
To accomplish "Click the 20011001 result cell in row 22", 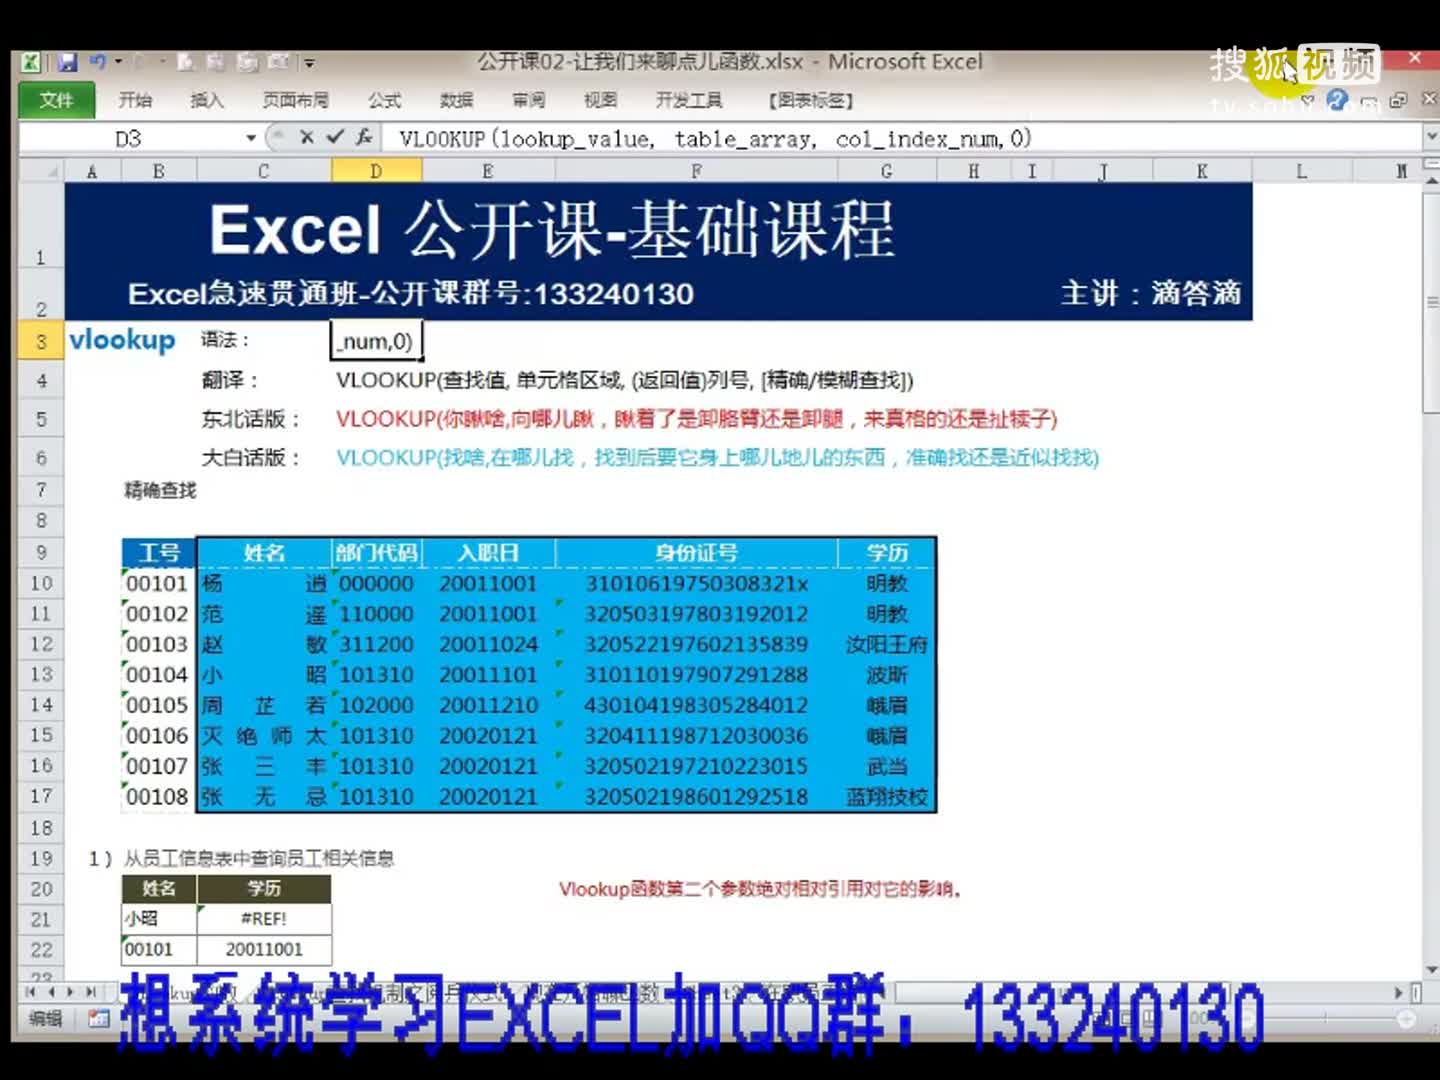I will [264, 949].
